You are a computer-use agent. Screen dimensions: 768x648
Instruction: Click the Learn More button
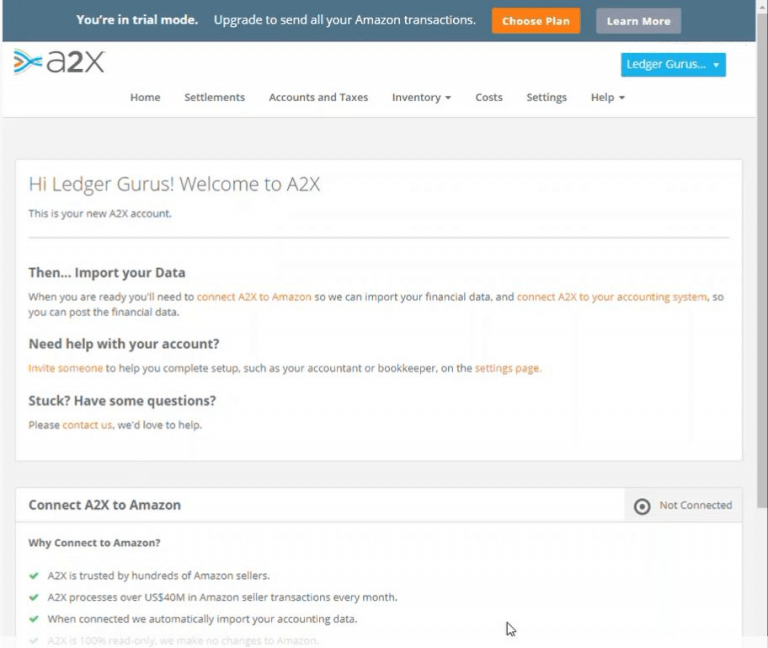pos(638,21)
